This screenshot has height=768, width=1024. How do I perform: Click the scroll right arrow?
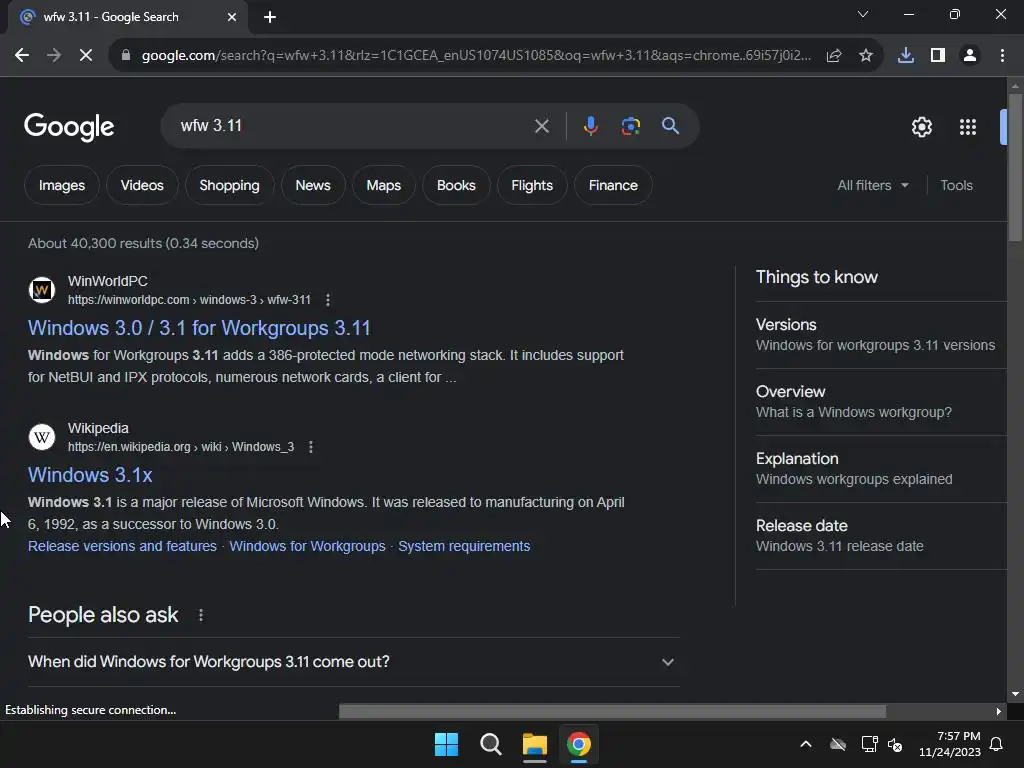999,711
